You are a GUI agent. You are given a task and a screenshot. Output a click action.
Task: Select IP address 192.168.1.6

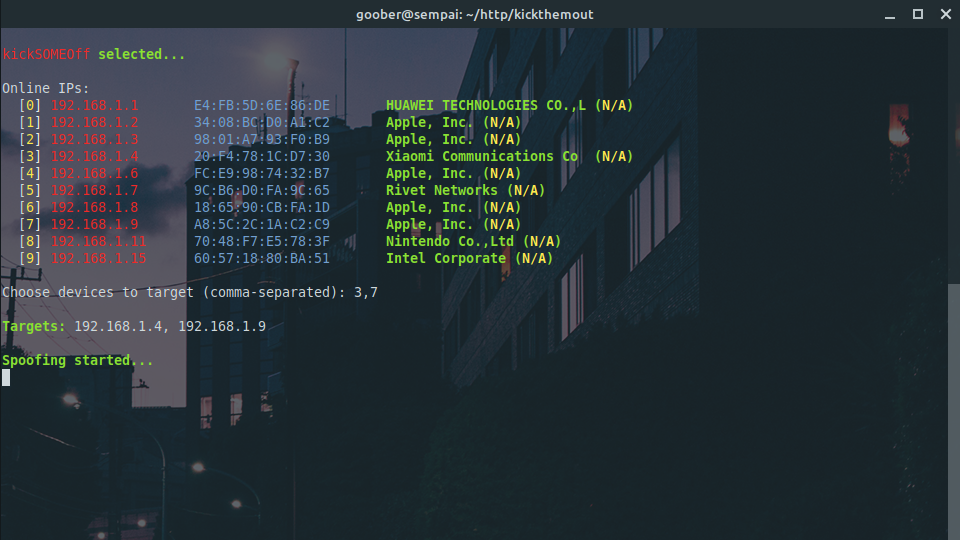94,173
